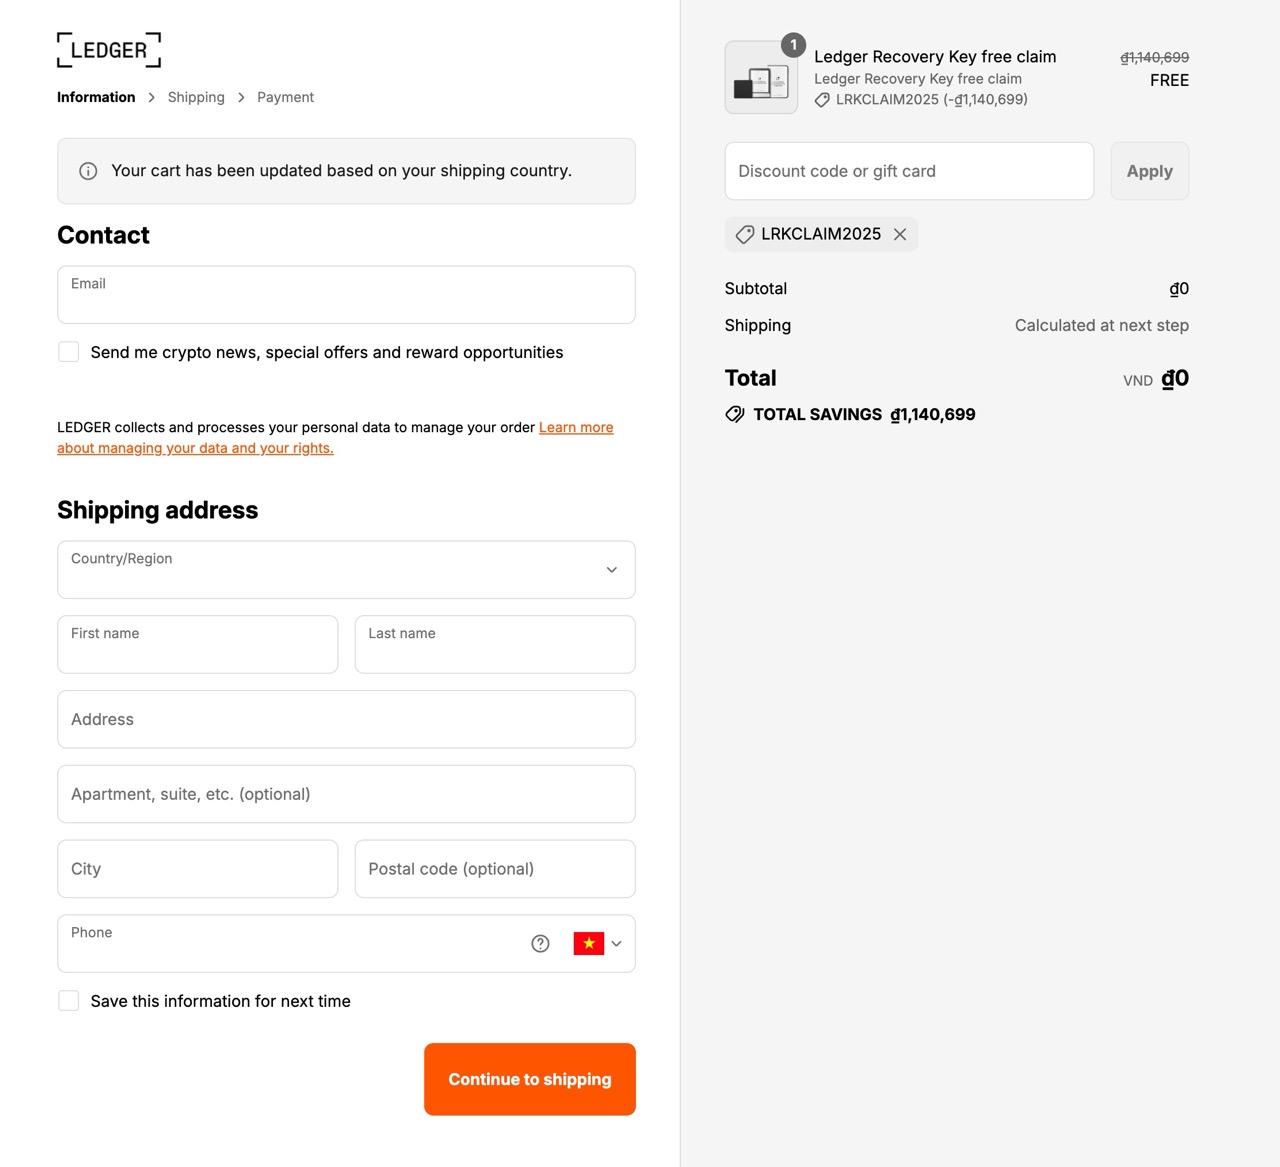1280x1167 pixels.
Task: Click Continue to shipping button
Action: 530,1079
